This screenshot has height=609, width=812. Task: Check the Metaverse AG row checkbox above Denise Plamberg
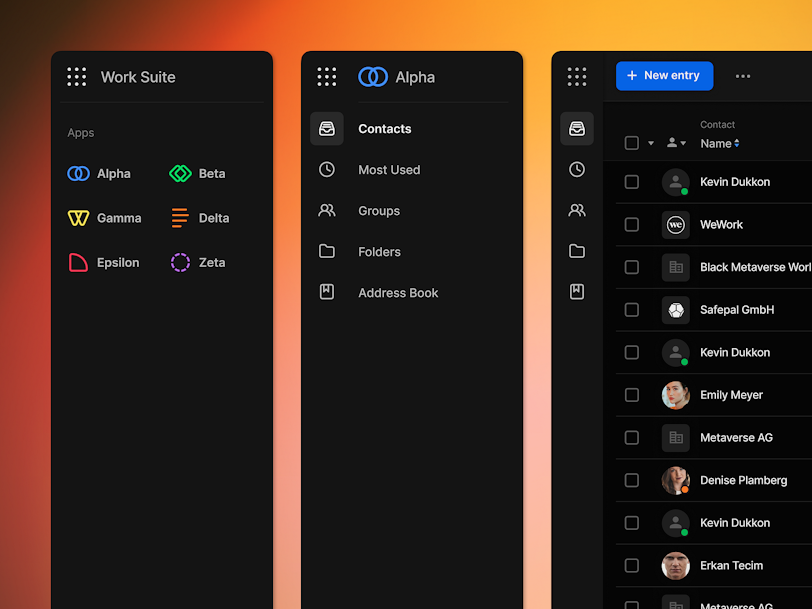pyautogui.click(x=632, y=438)
